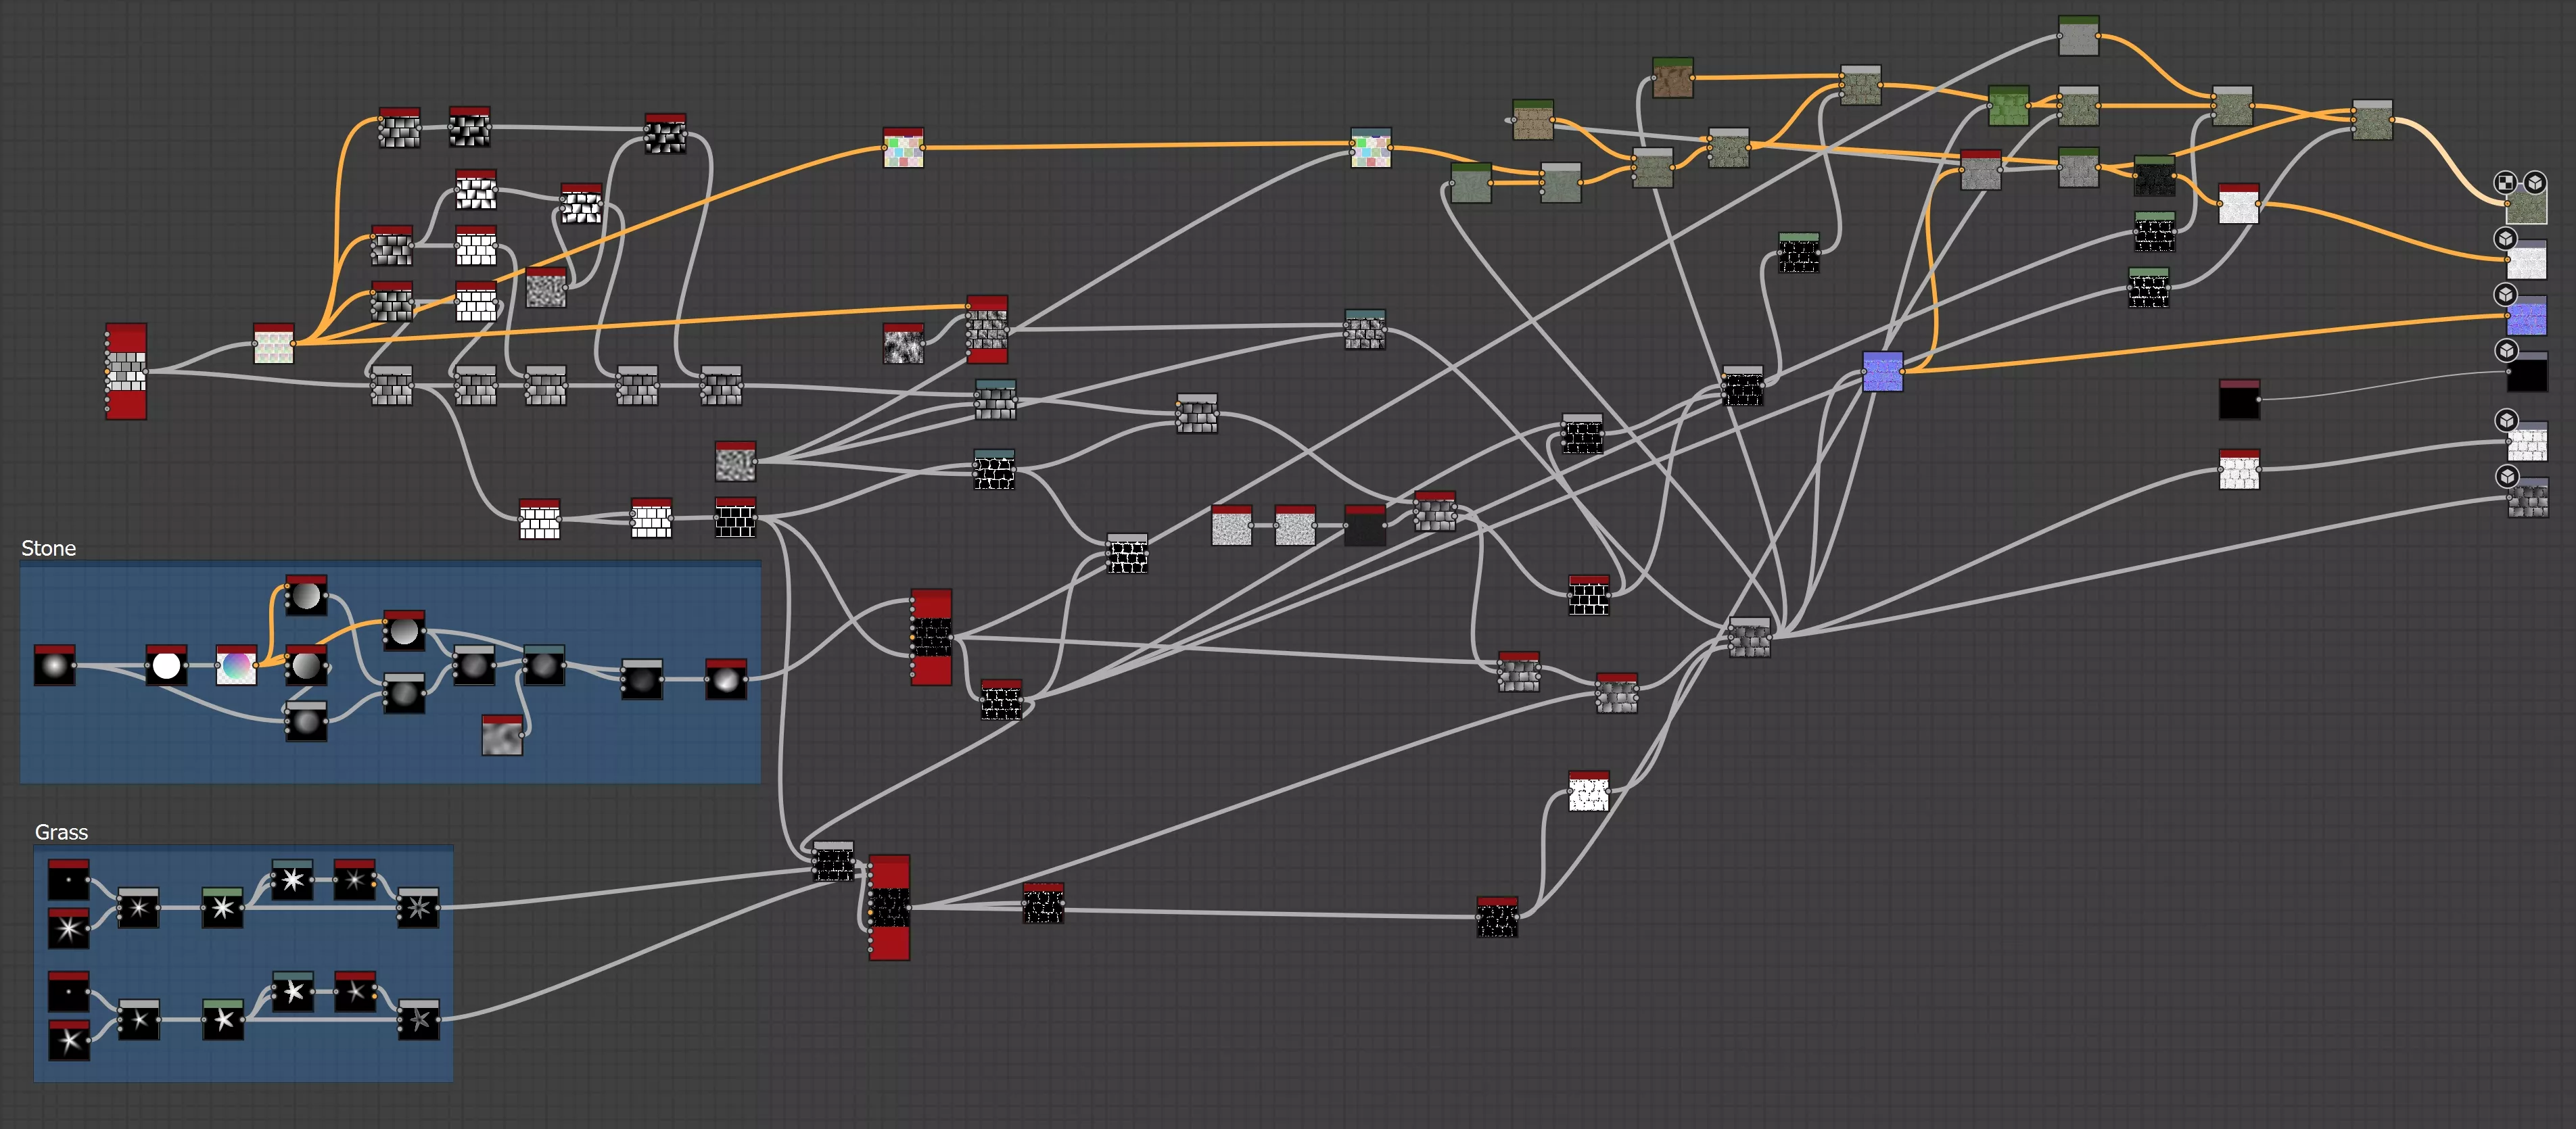Select the white circle shape node in Stone frame

[x=166, y=666]
